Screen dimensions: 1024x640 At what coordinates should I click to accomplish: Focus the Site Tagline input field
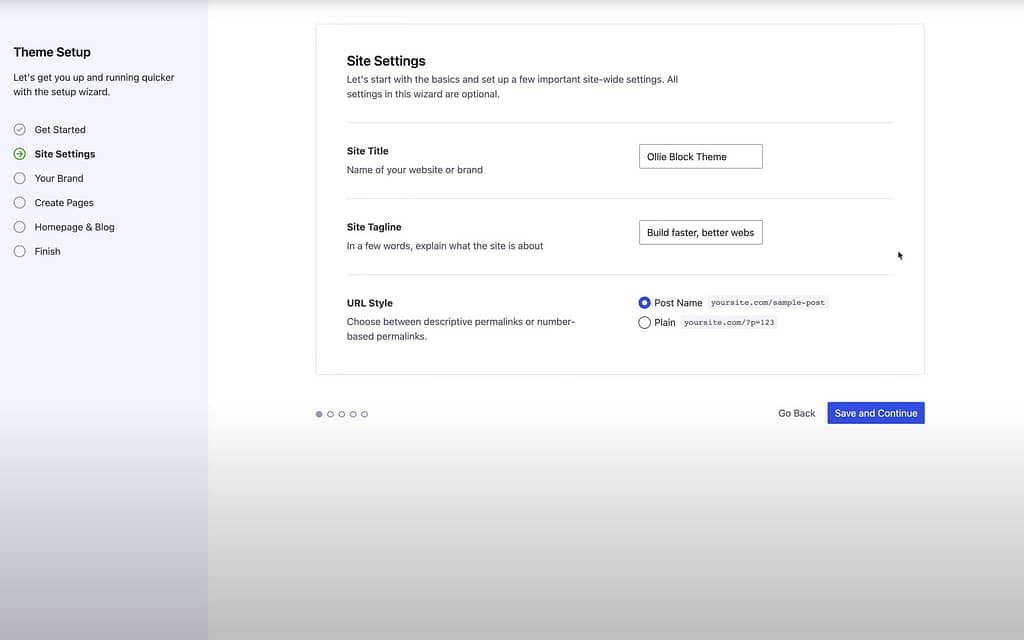pyautogui.click(x=701, y=232)
